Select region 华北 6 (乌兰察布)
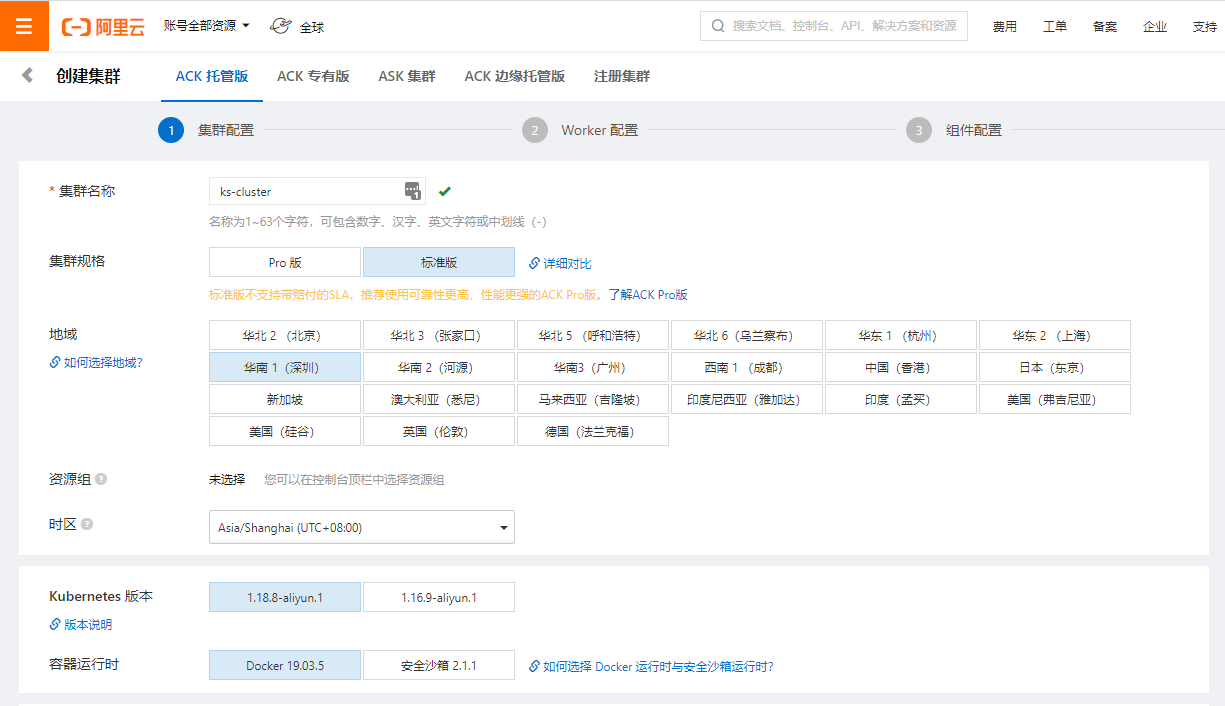 (x=747, y=335)
